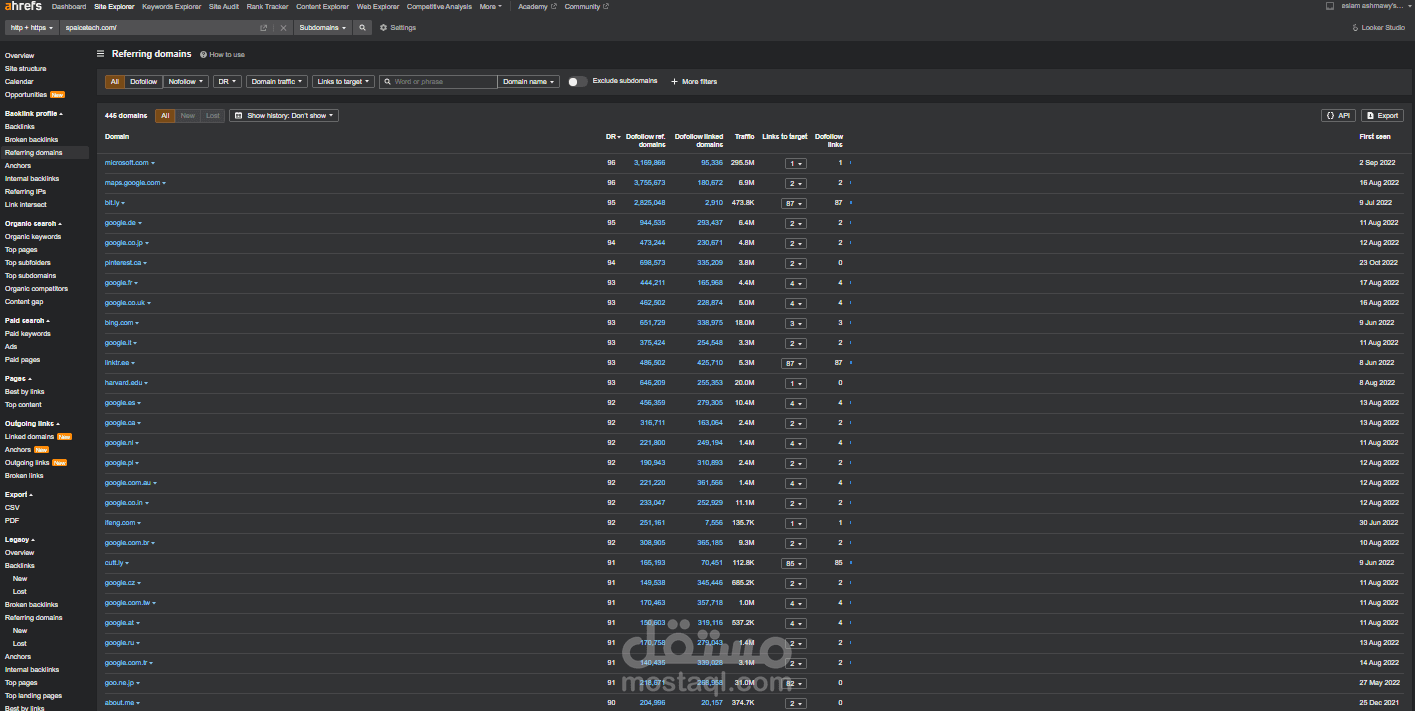Open the Dashboard tab

(69, 6)
